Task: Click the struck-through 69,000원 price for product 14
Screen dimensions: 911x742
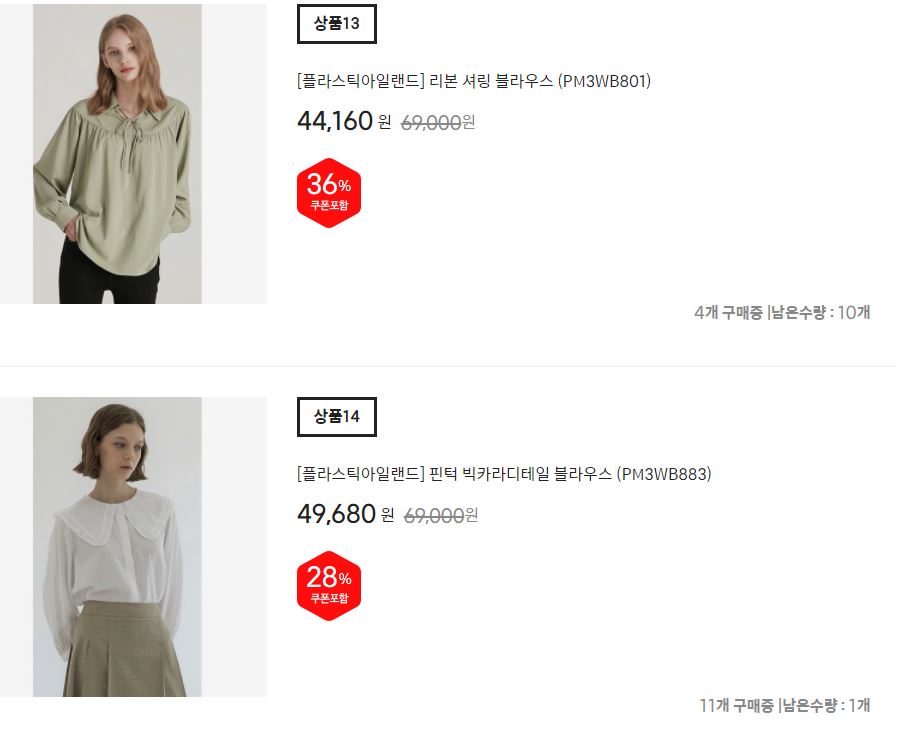Action: coord(441,515)
